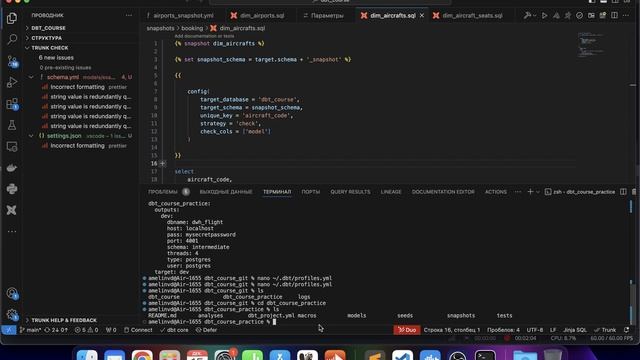Open the Remote Explorer view
This screenshot has width=640, height=360.
click(x=12, y=147)
